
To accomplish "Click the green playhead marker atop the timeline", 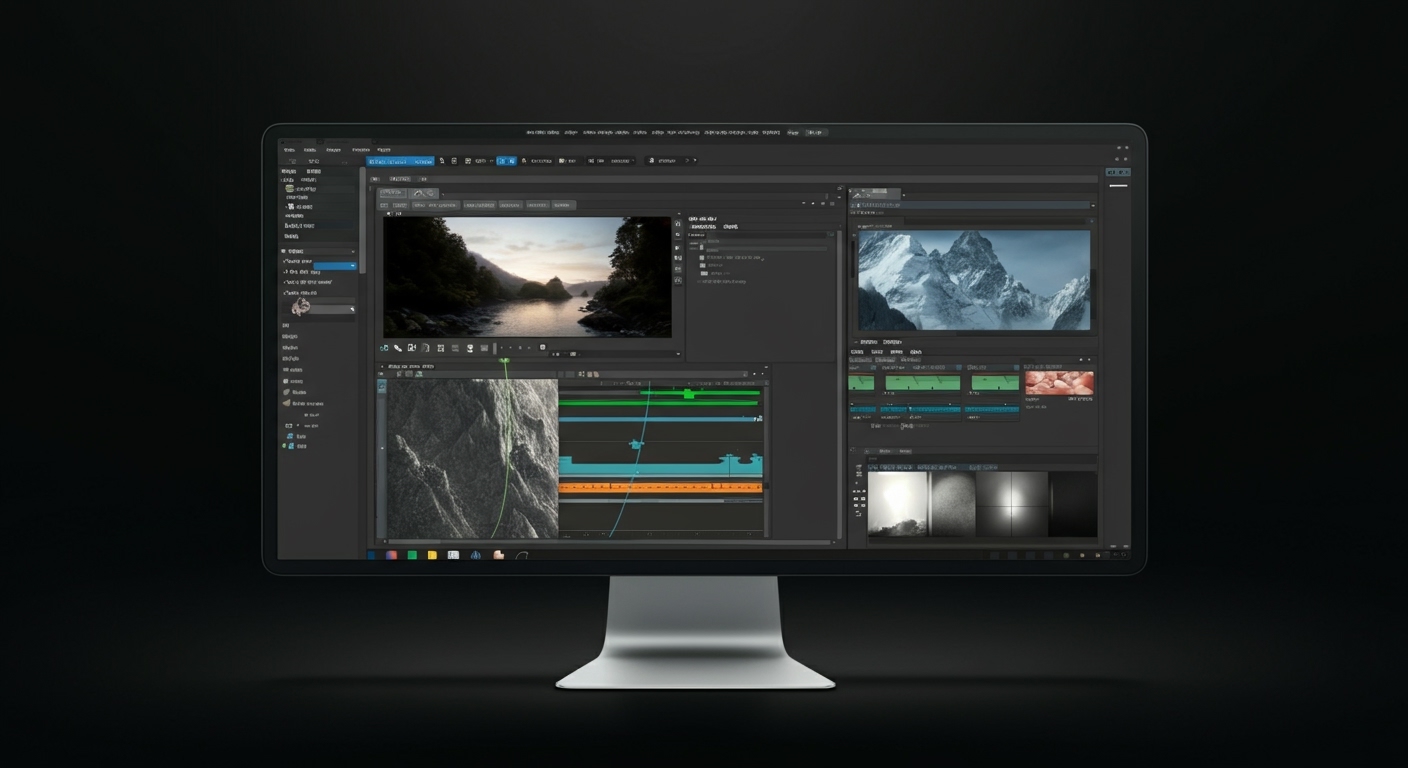I will [x=506, y=360].
